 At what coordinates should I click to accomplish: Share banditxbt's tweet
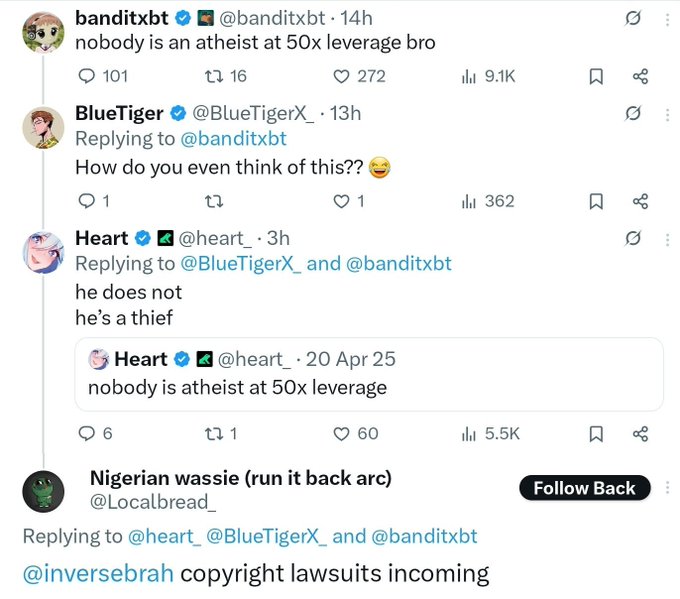641,76
